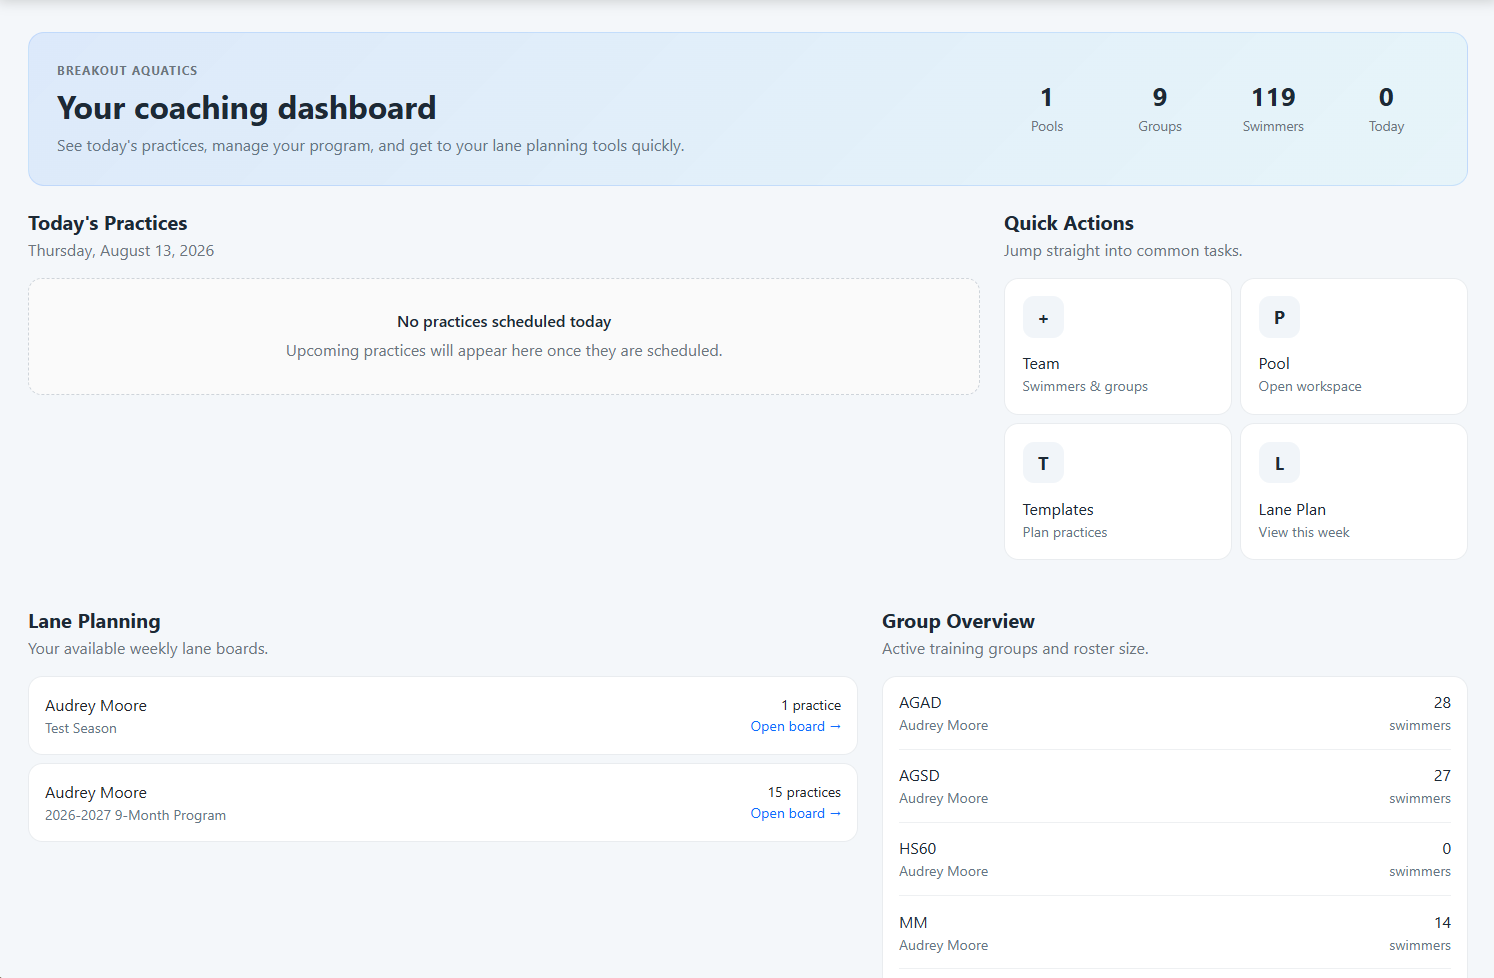Image resolution: width=1494 pixels, height=978 pixels.
Task: Click 'No practices scheduled today' message
Action: point(504,322)
